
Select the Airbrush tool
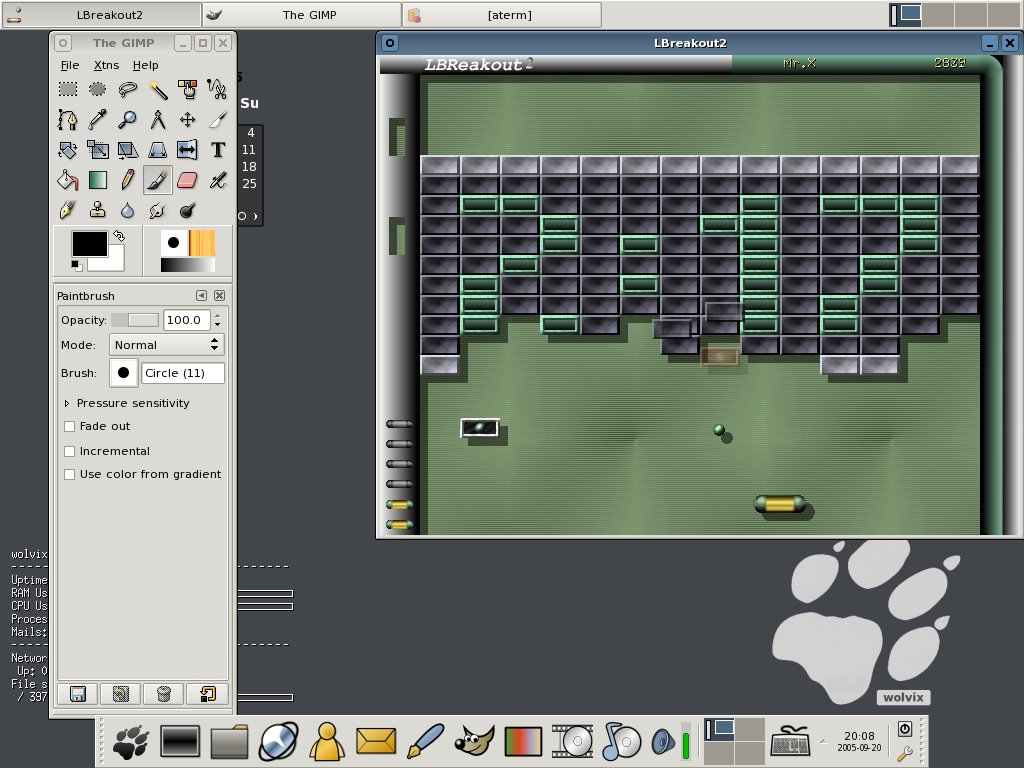[217, 180]
